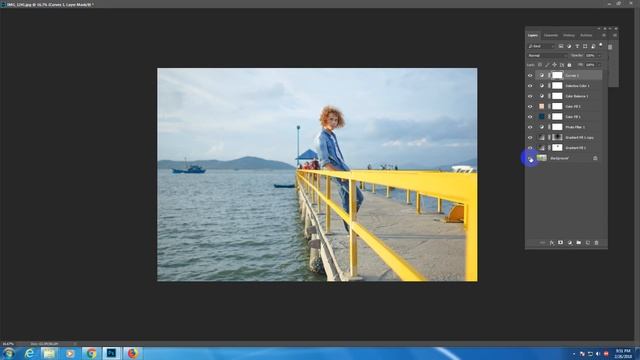Click the Opacity percentage field
The height and width of the screenshot is (360, 640).
point(590,56)
